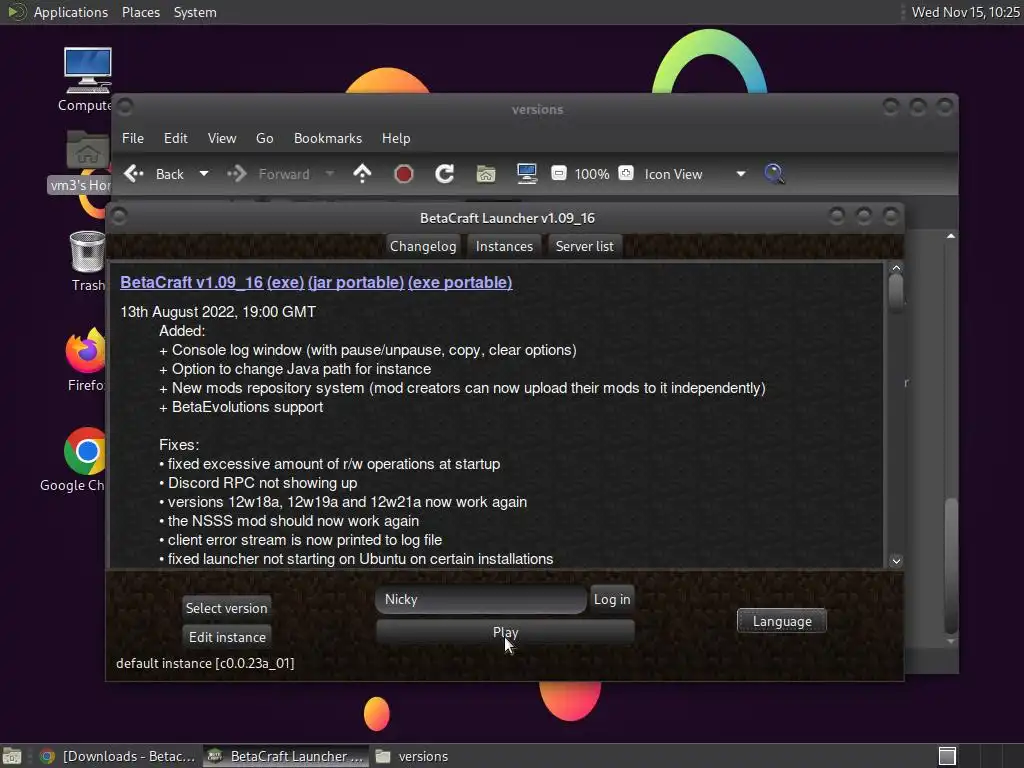Click the changelog scrollbar thumb

(896, 290)
